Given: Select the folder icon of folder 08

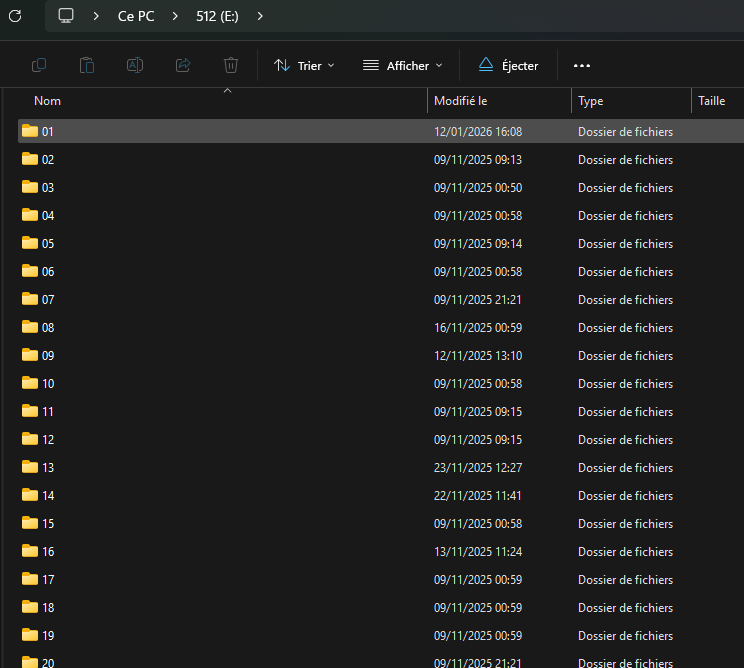Looking at the screenshot, I should click(x=30, y=327).
